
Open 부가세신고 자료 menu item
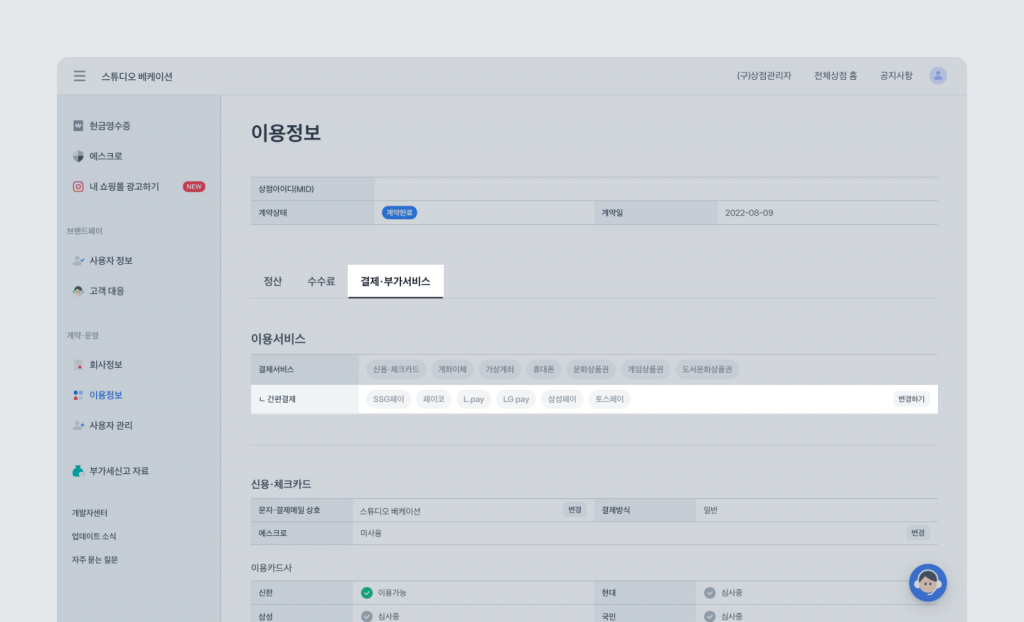click(x=119, y=471)
